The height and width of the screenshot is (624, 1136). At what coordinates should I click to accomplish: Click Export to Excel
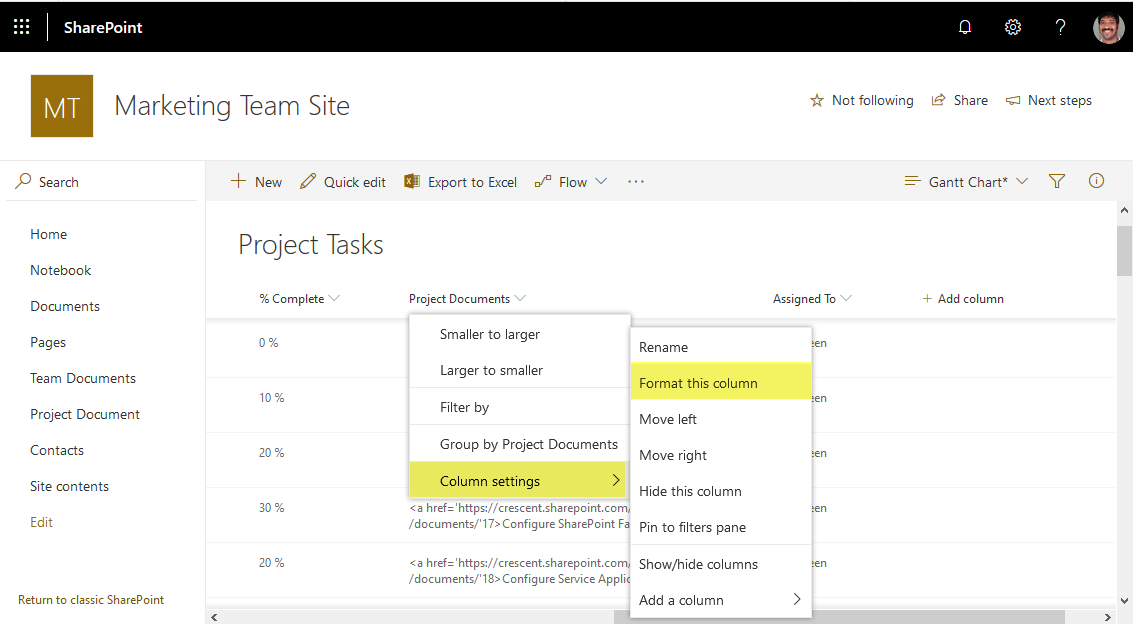(460, 181)
